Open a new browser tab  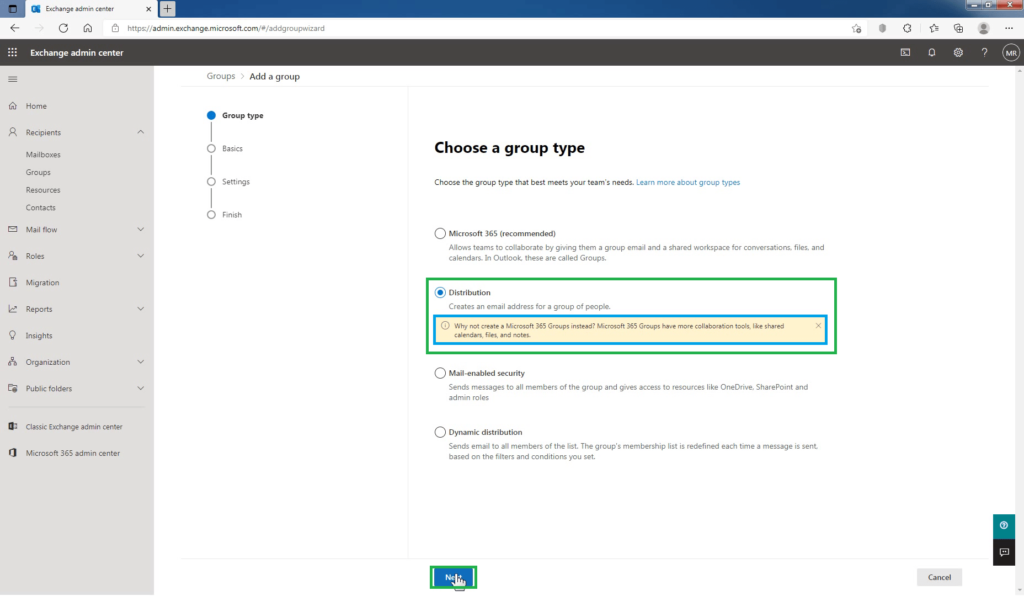[167, 8]
